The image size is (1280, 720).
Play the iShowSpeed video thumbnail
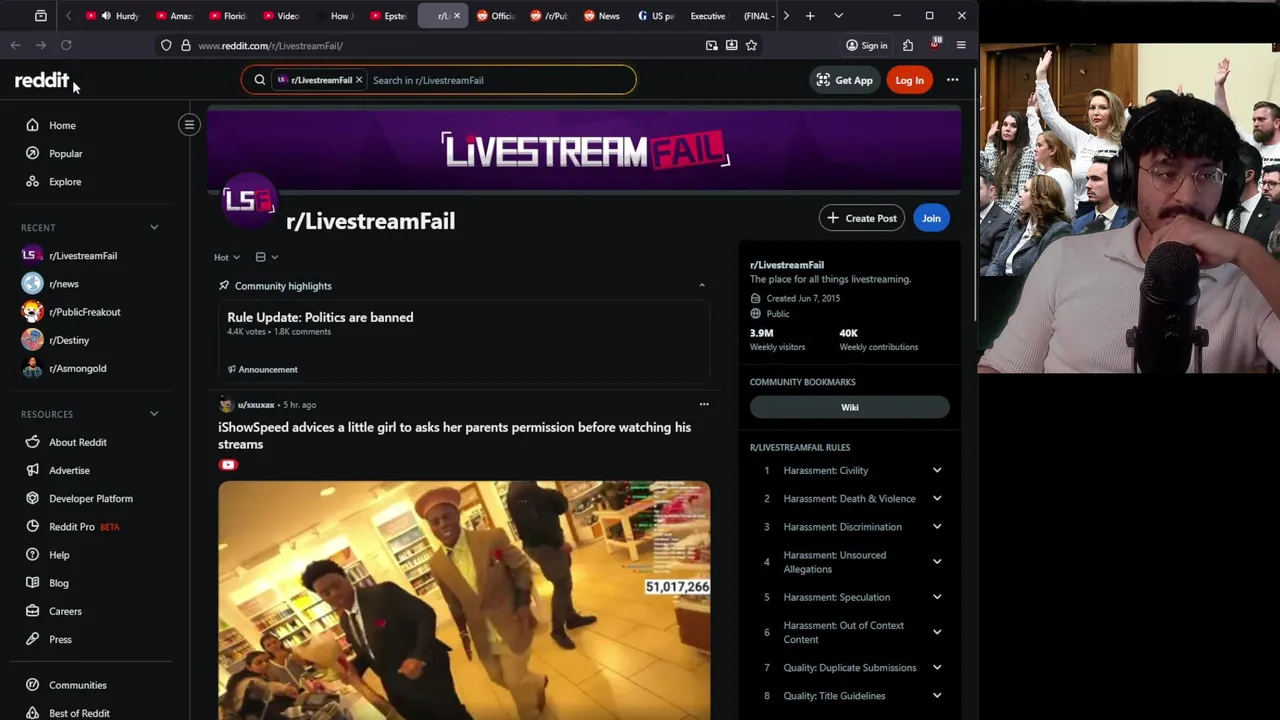[x=464, y=600]
